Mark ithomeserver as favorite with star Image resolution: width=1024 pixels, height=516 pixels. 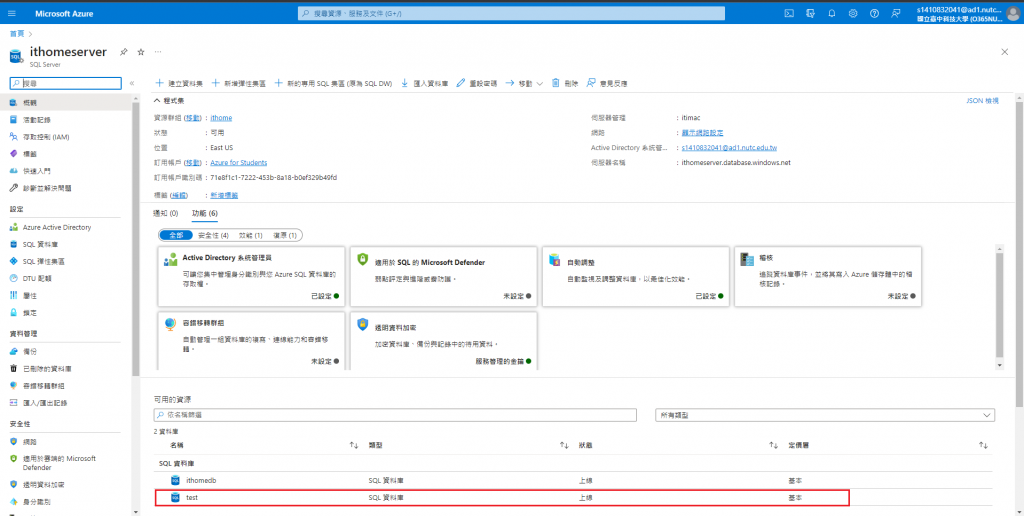click(x=140, y=52)
